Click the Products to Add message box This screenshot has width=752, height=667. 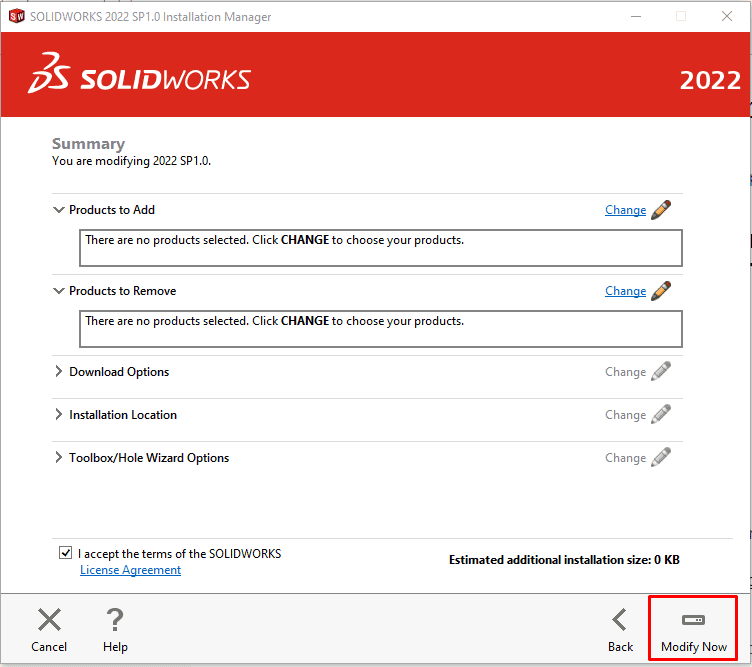click(381, 248)
